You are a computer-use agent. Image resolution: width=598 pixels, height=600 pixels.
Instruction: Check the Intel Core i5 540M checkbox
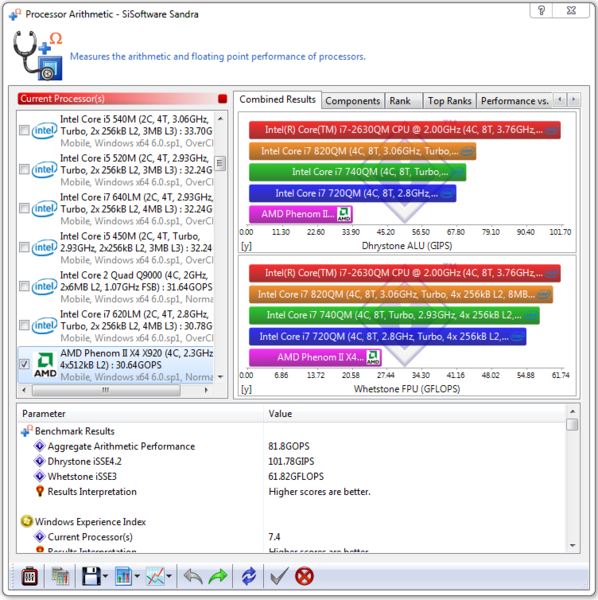(x=24, y=130)
